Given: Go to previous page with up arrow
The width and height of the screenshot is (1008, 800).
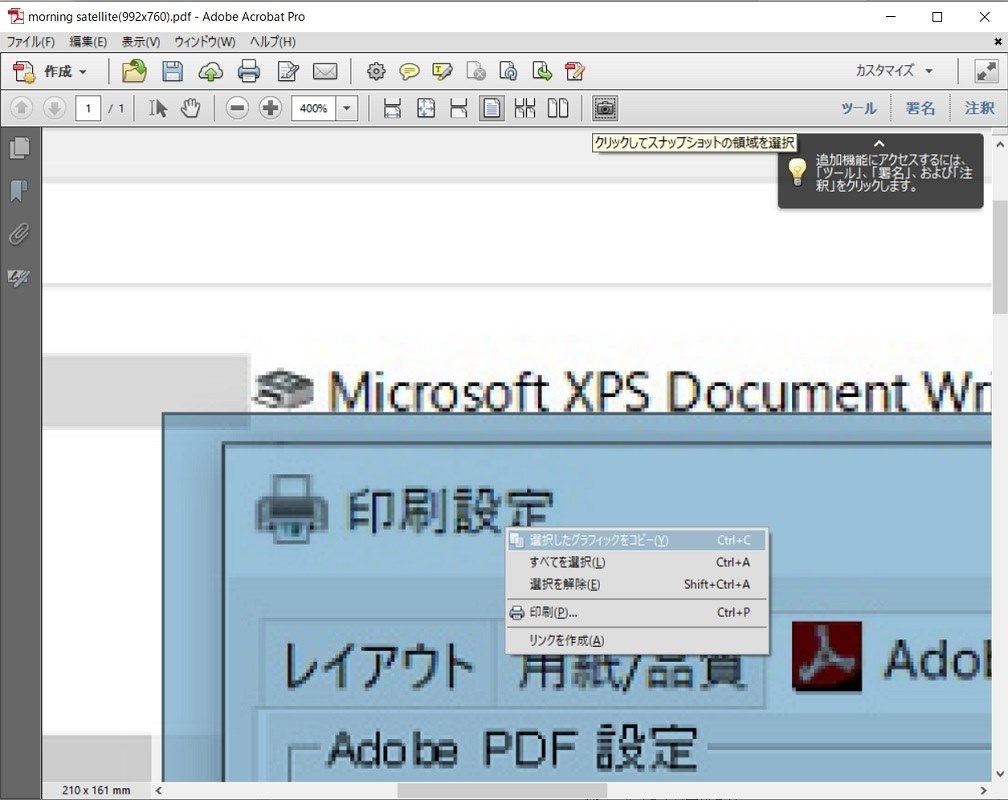Looking at the screenshot, I should pyautogui.click(x=21, y=108).
